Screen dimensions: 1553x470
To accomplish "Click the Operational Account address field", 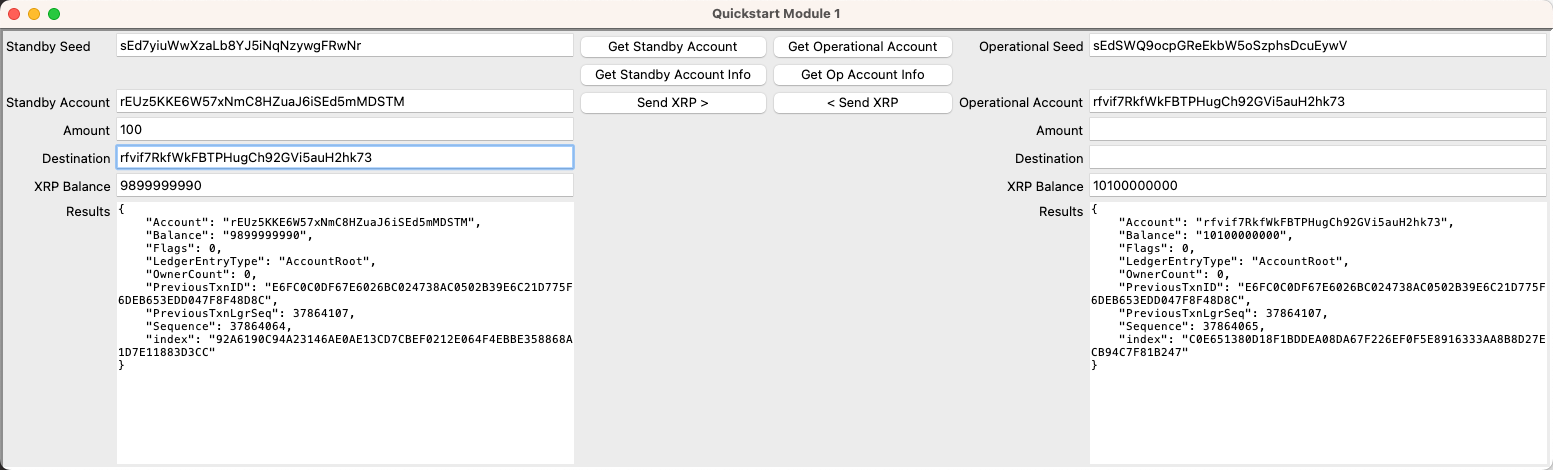I will coord(1317,102).
